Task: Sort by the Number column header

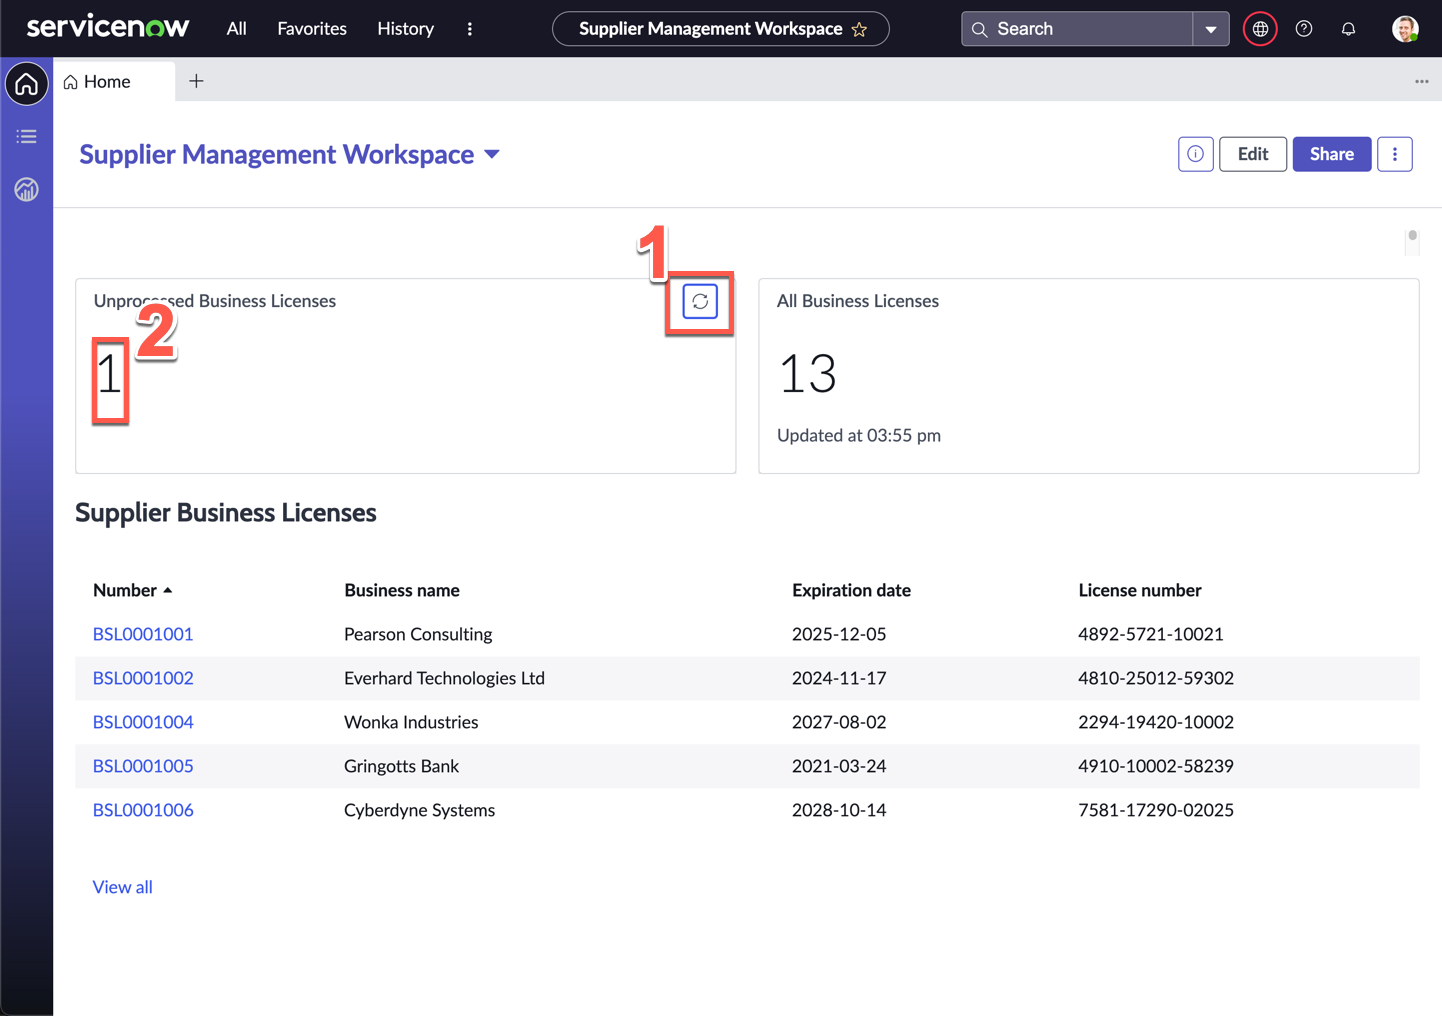Action: (125, 590)
